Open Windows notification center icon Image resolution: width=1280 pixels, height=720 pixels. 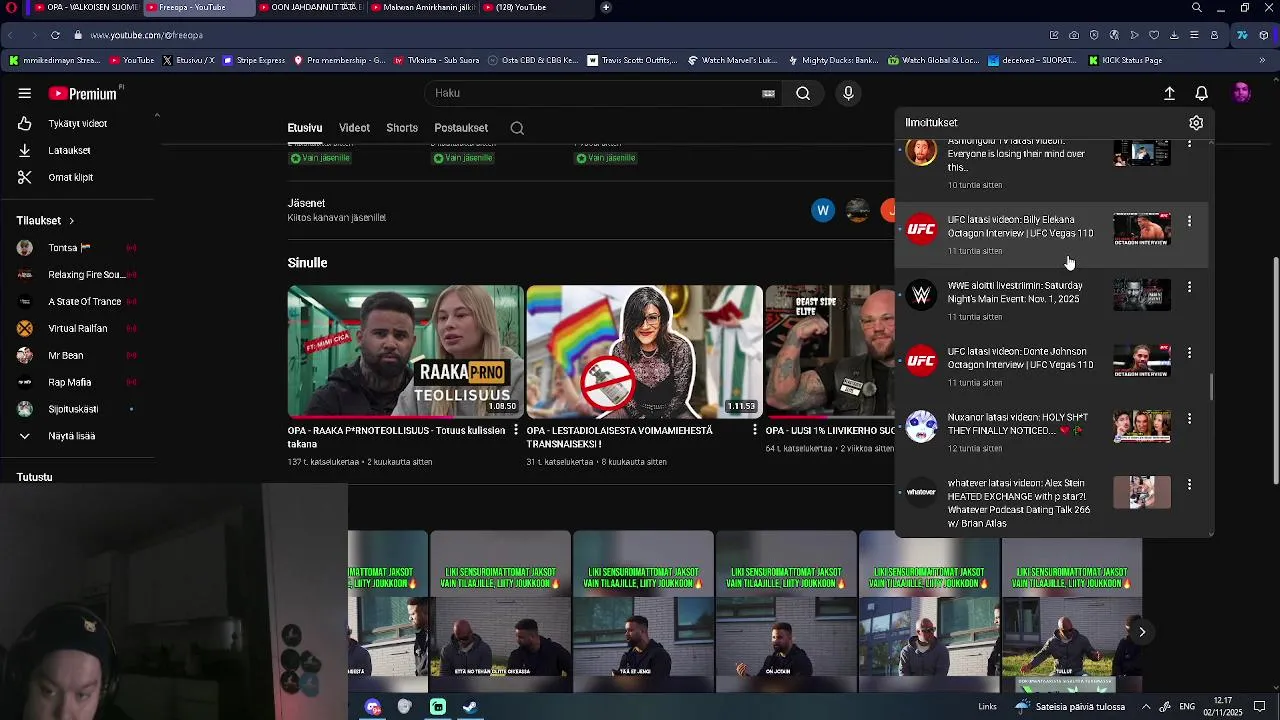(x=1260, y=707)
